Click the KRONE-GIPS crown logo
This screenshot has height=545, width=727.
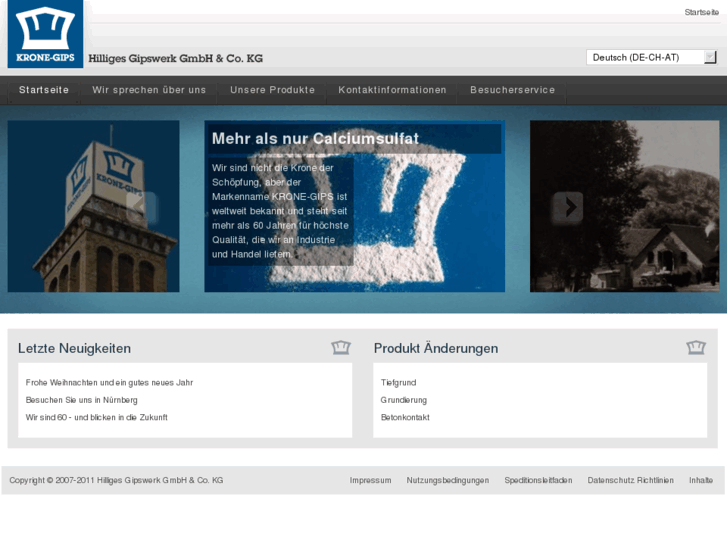coord(45,34)
